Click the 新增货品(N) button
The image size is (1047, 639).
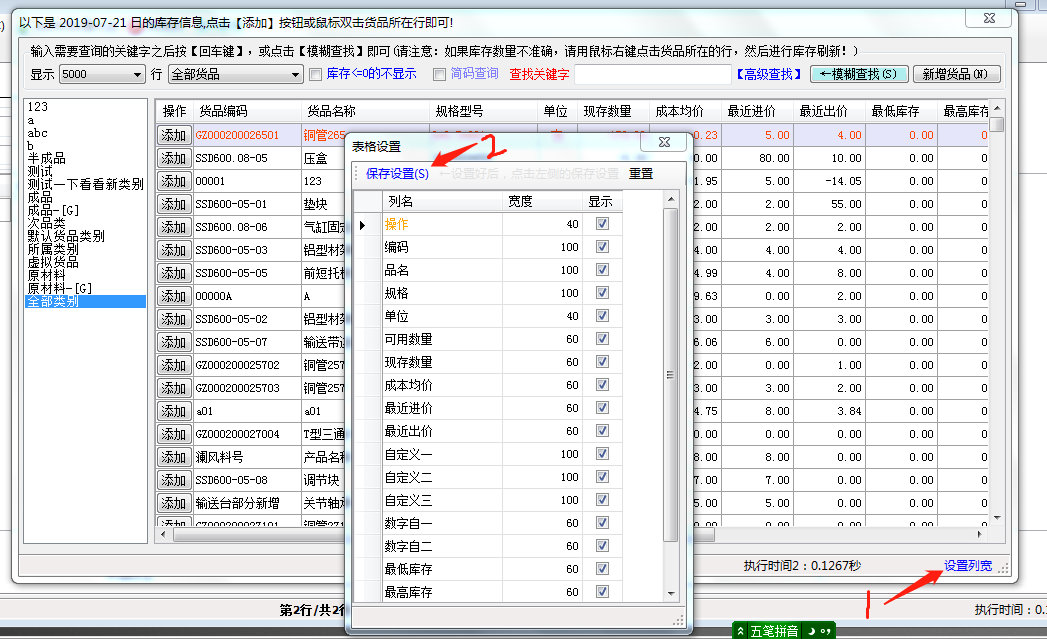pos(955,74)
